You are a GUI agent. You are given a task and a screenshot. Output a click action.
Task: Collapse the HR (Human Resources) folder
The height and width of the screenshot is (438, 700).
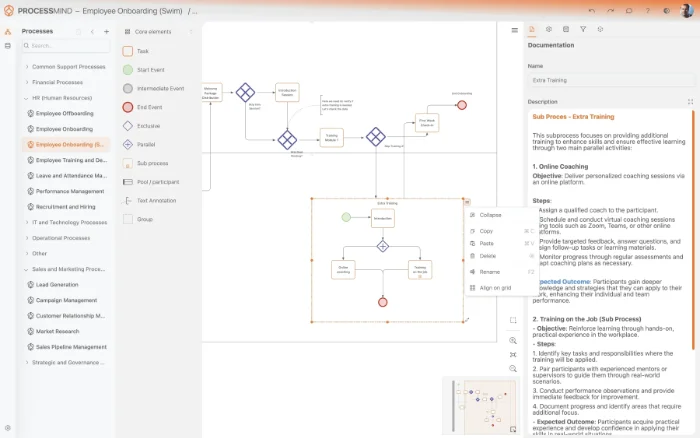point(26,98)
